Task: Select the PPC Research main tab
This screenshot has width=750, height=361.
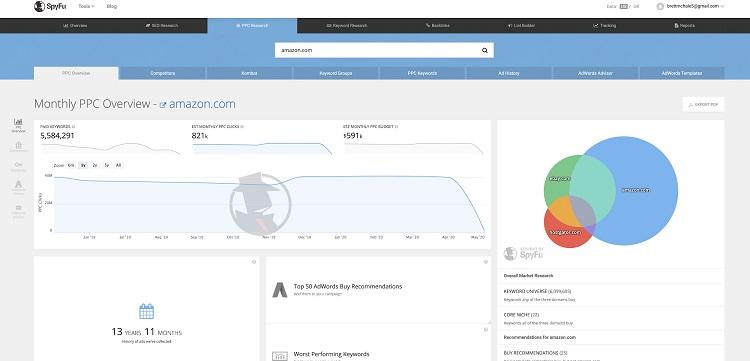Action: 252,25
